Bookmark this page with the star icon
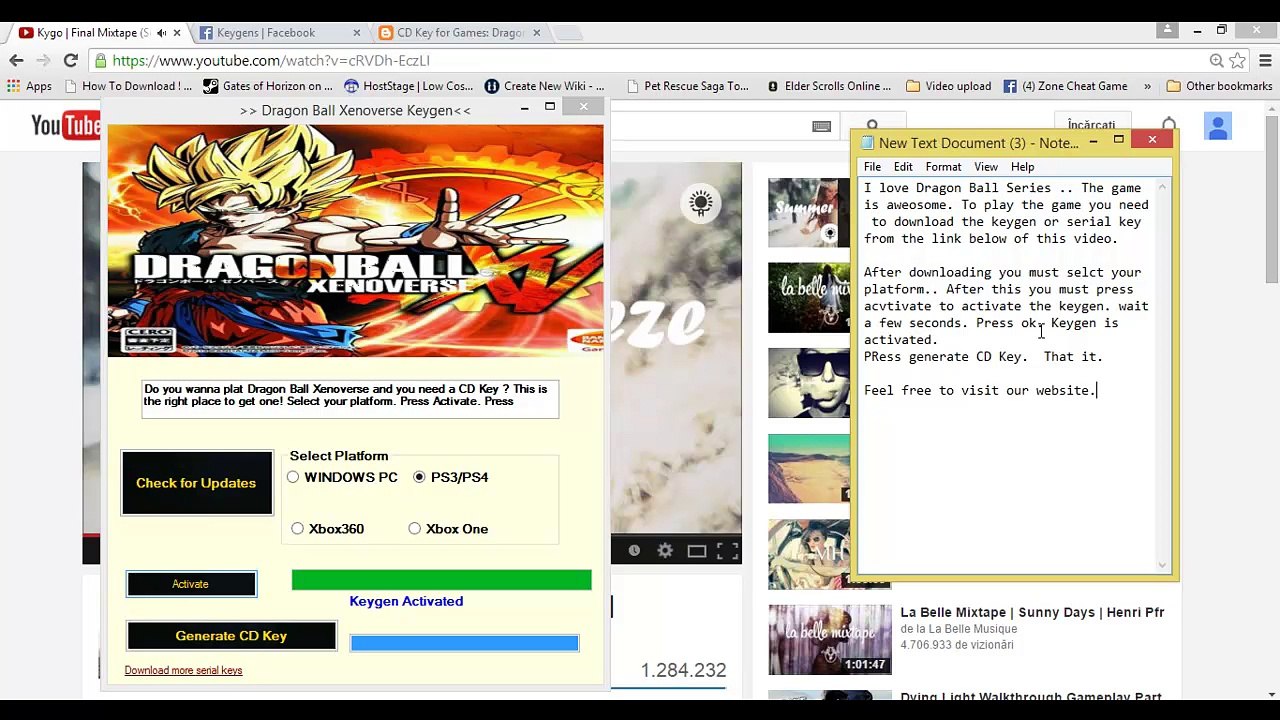The height and width of the screenshot is (720, 1280). coord(1238,60)
